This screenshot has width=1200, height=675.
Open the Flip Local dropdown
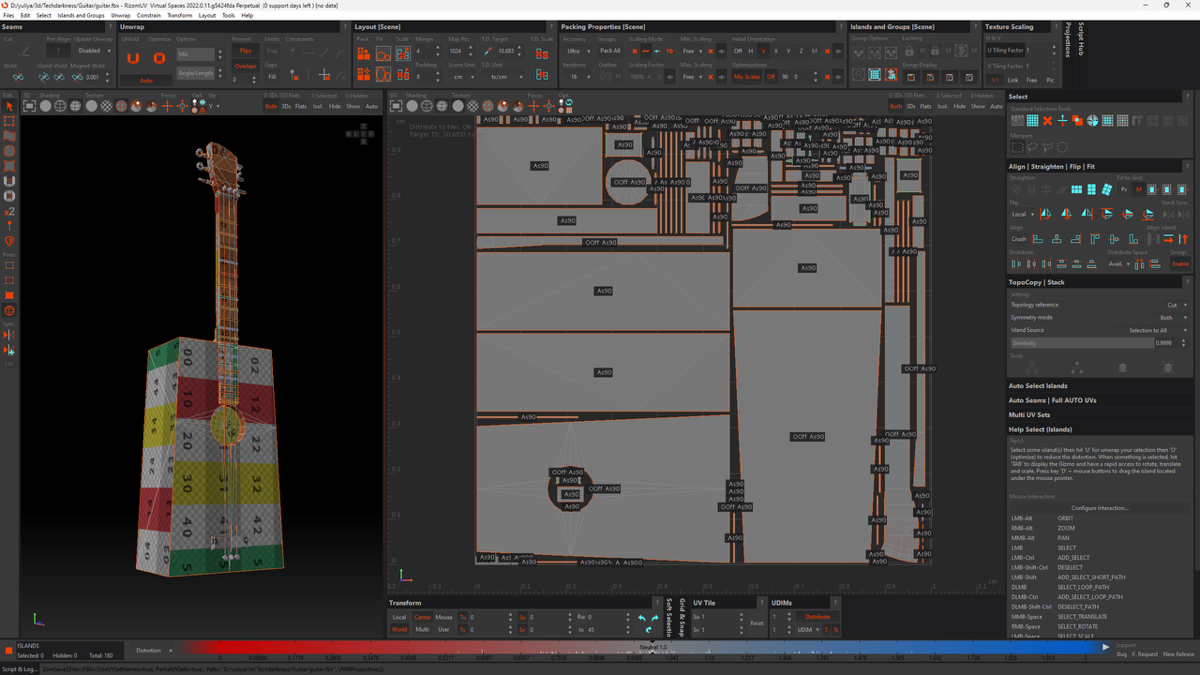click(1023, 214)
